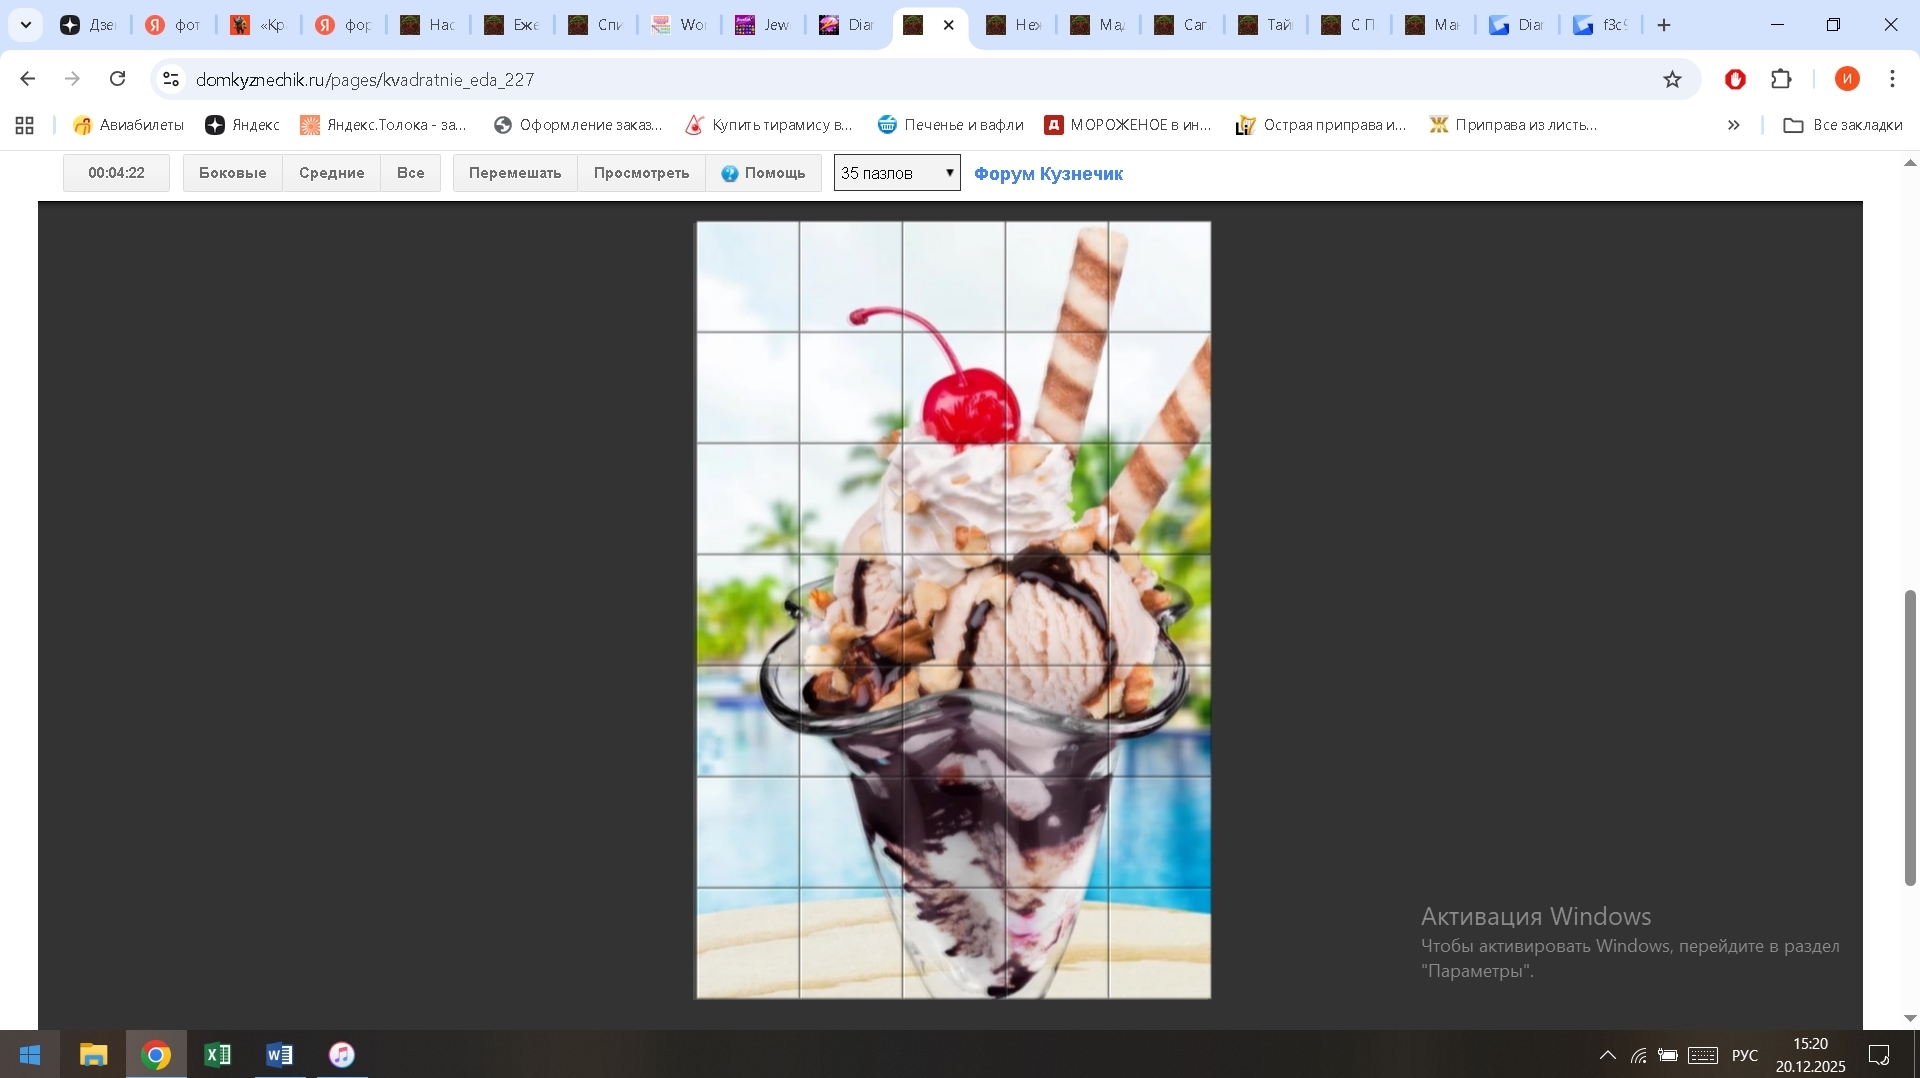The width and height of the screenshot is (1920, 1078).
Task: Open the tab search dropdown arrow
Action: [x=26, y=25]
